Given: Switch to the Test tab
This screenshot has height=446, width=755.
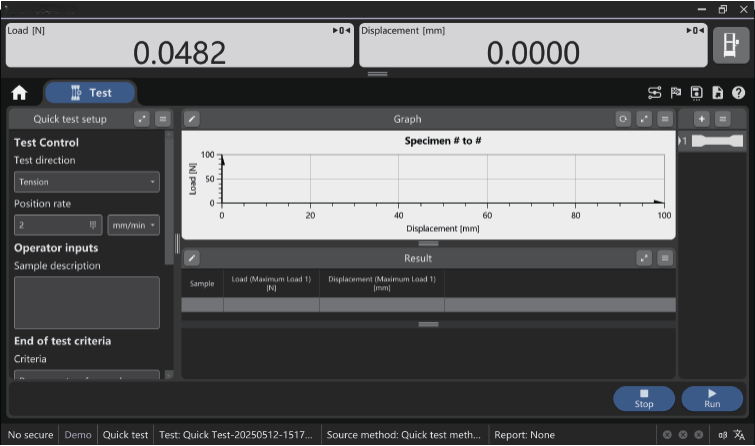Looking at the screenshot, I should click(90, 93).
